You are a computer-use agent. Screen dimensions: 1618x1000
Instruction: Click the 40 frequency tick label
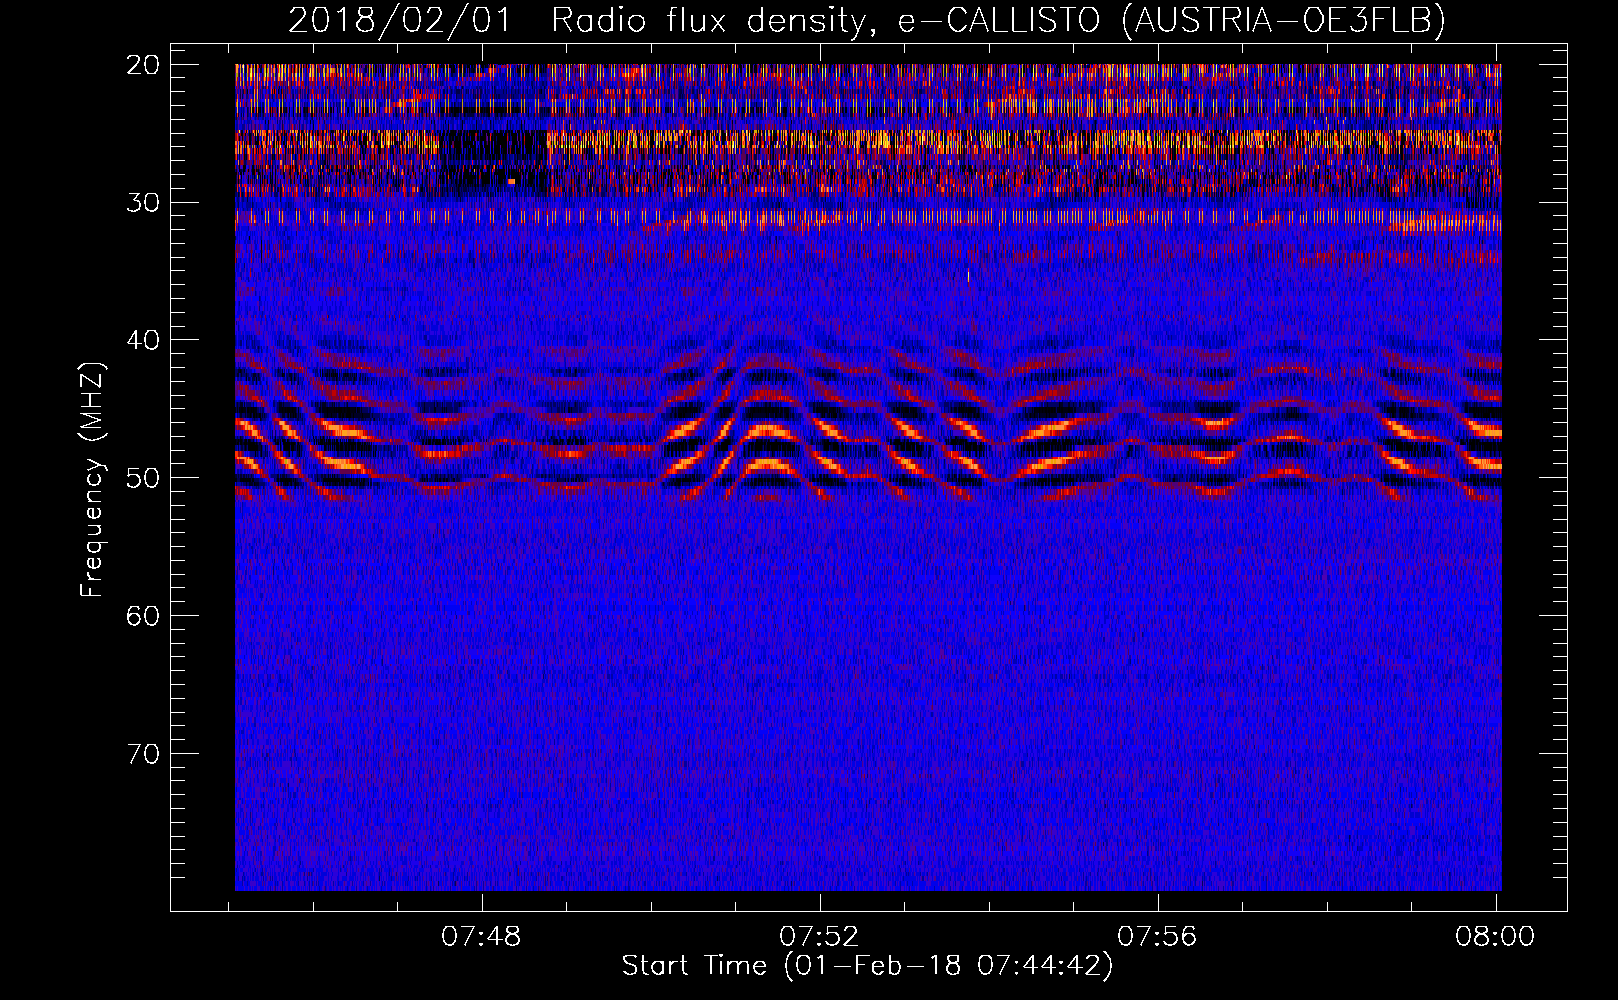point(144,340)
